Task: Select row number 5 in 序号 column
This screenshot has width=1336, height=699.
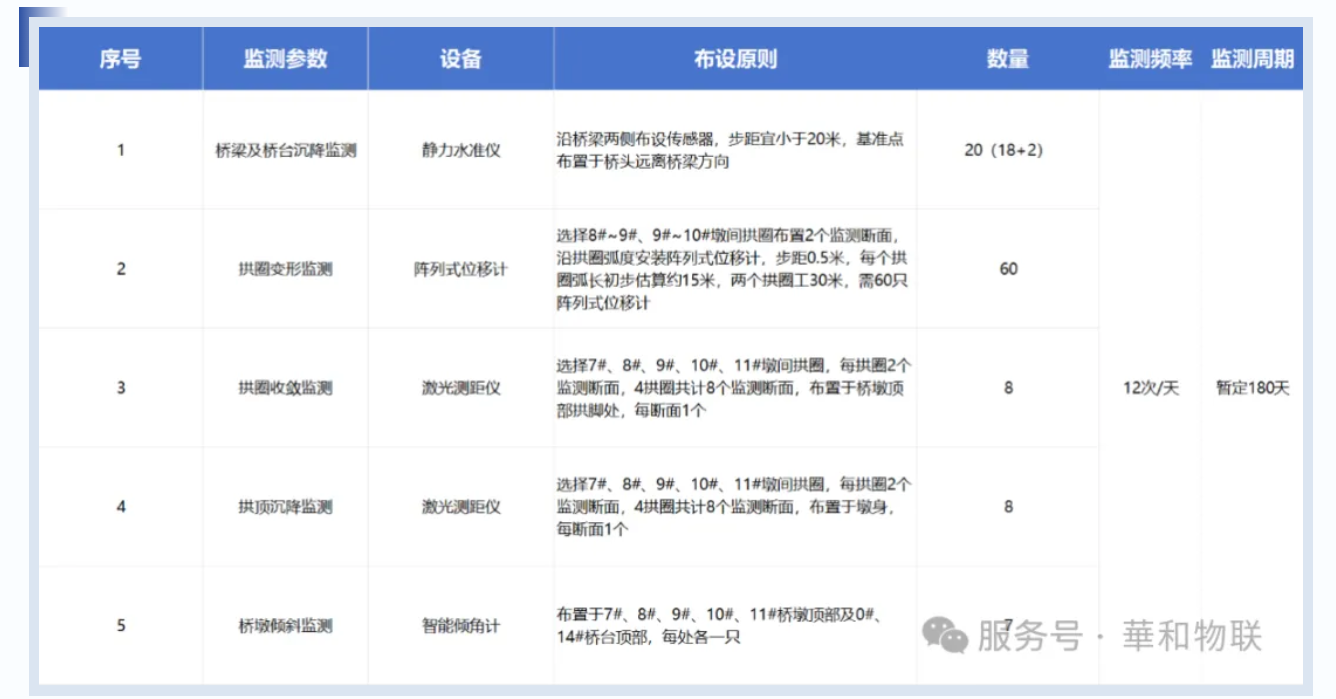Action: pyautogui.click(x=121, y=626)
